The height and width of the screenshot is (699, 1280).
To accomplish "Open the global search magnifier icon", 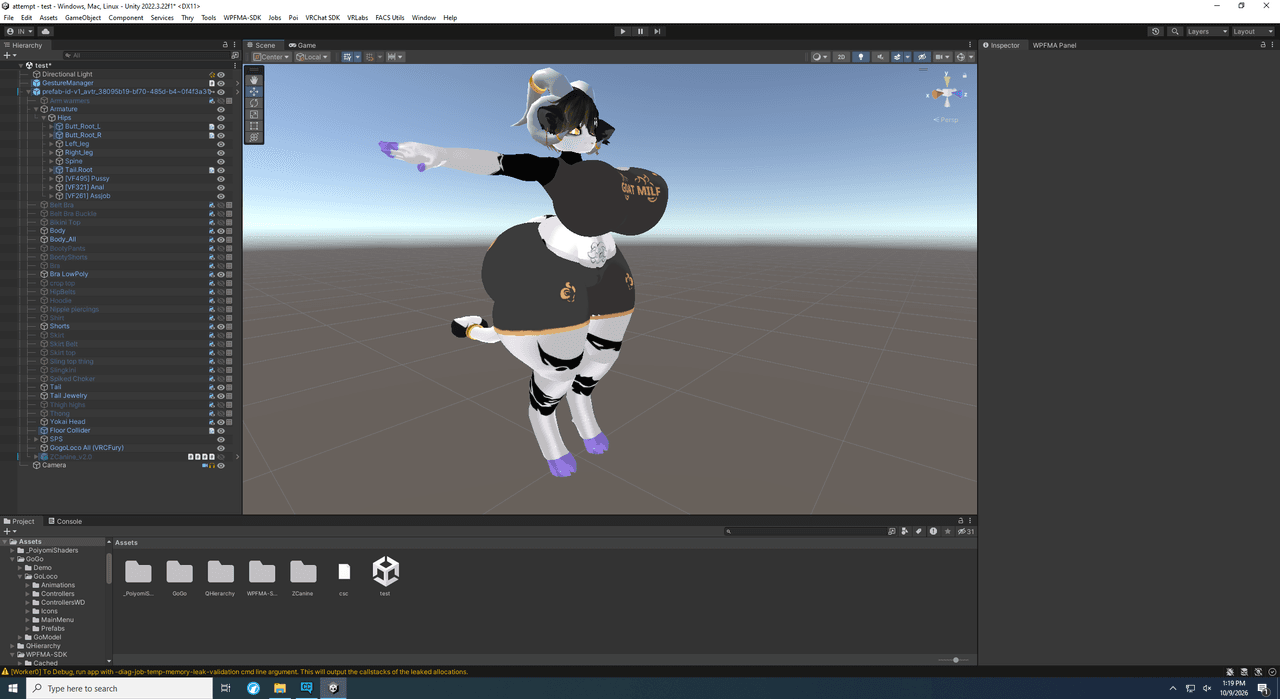I will click(1175, 31).
